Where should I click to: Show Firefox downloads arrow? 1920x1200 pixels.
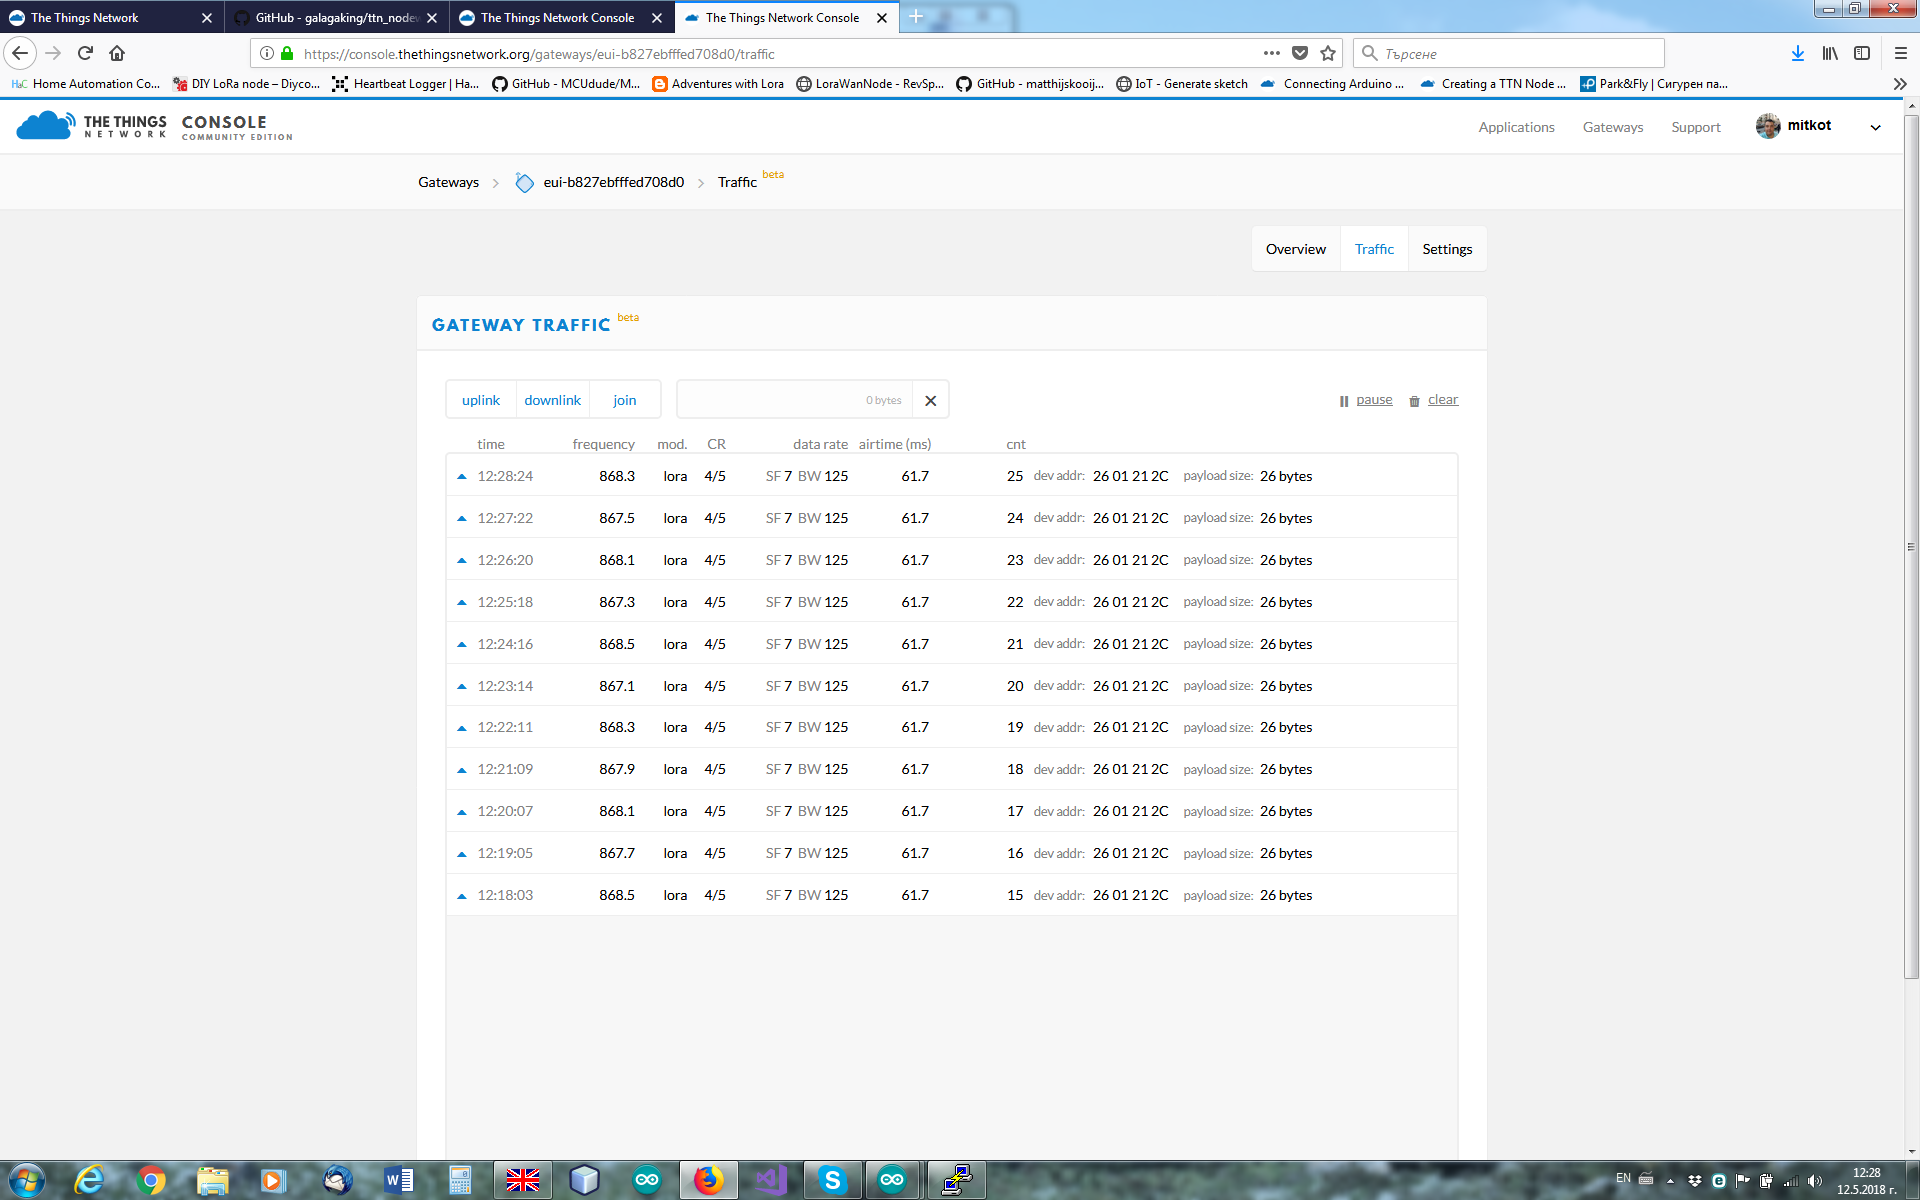(1797, 53)
